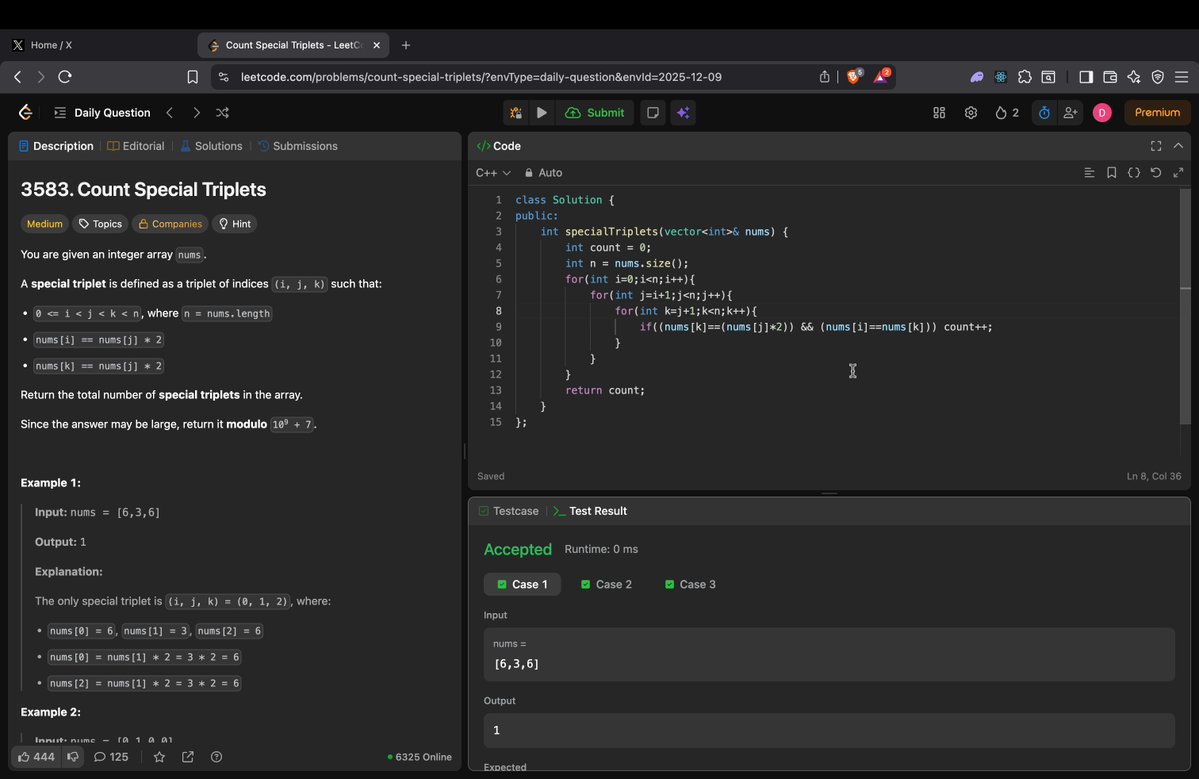Click line 13 'return count;' in editor
Screen dimensions: 1199x779
(605, 390)
